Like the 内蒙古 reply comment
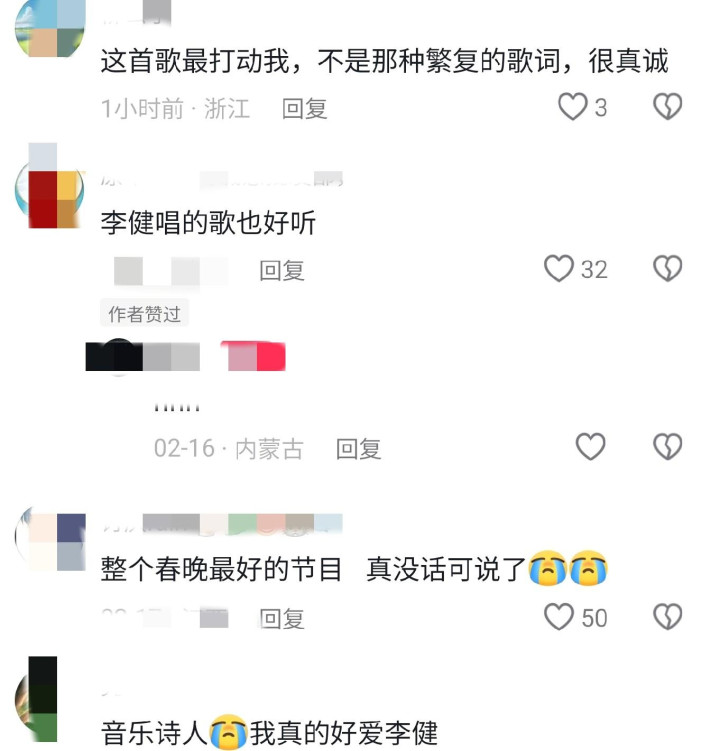 [x=590, y=446]
